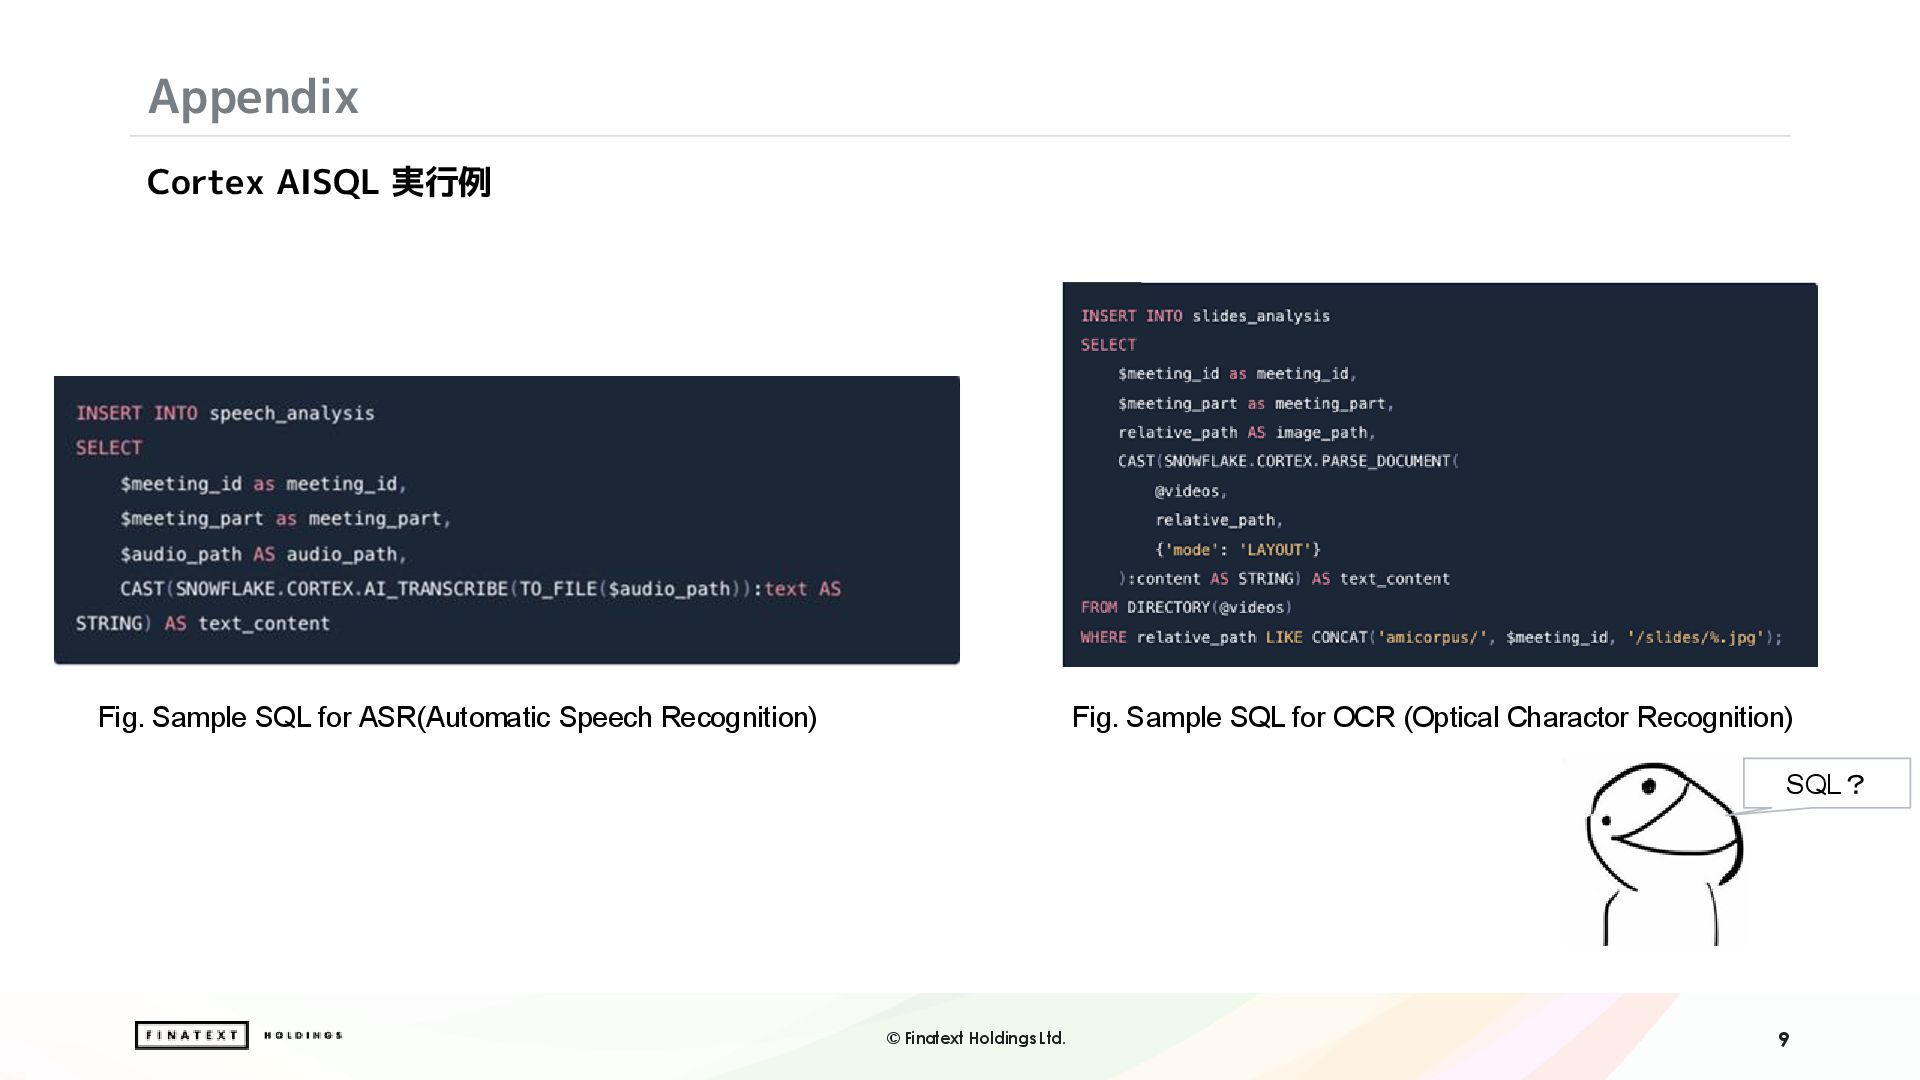1920x1080 pixels.
Task: Select the 'Cortex AISQL 実行例' subtitle
Action: [x=319, y=183]
